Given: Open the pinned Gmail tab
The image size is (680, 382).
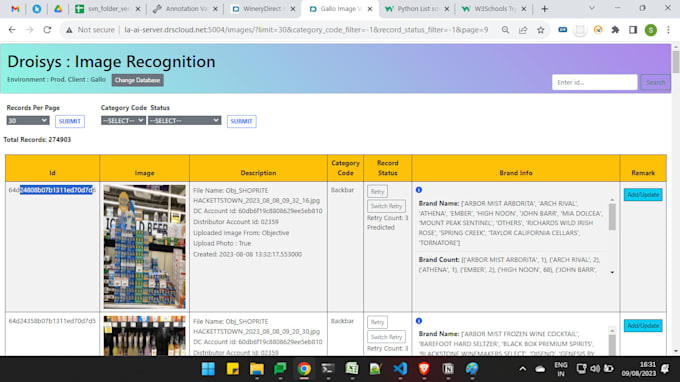Looking at the screenshot, I should pos(15,9).
